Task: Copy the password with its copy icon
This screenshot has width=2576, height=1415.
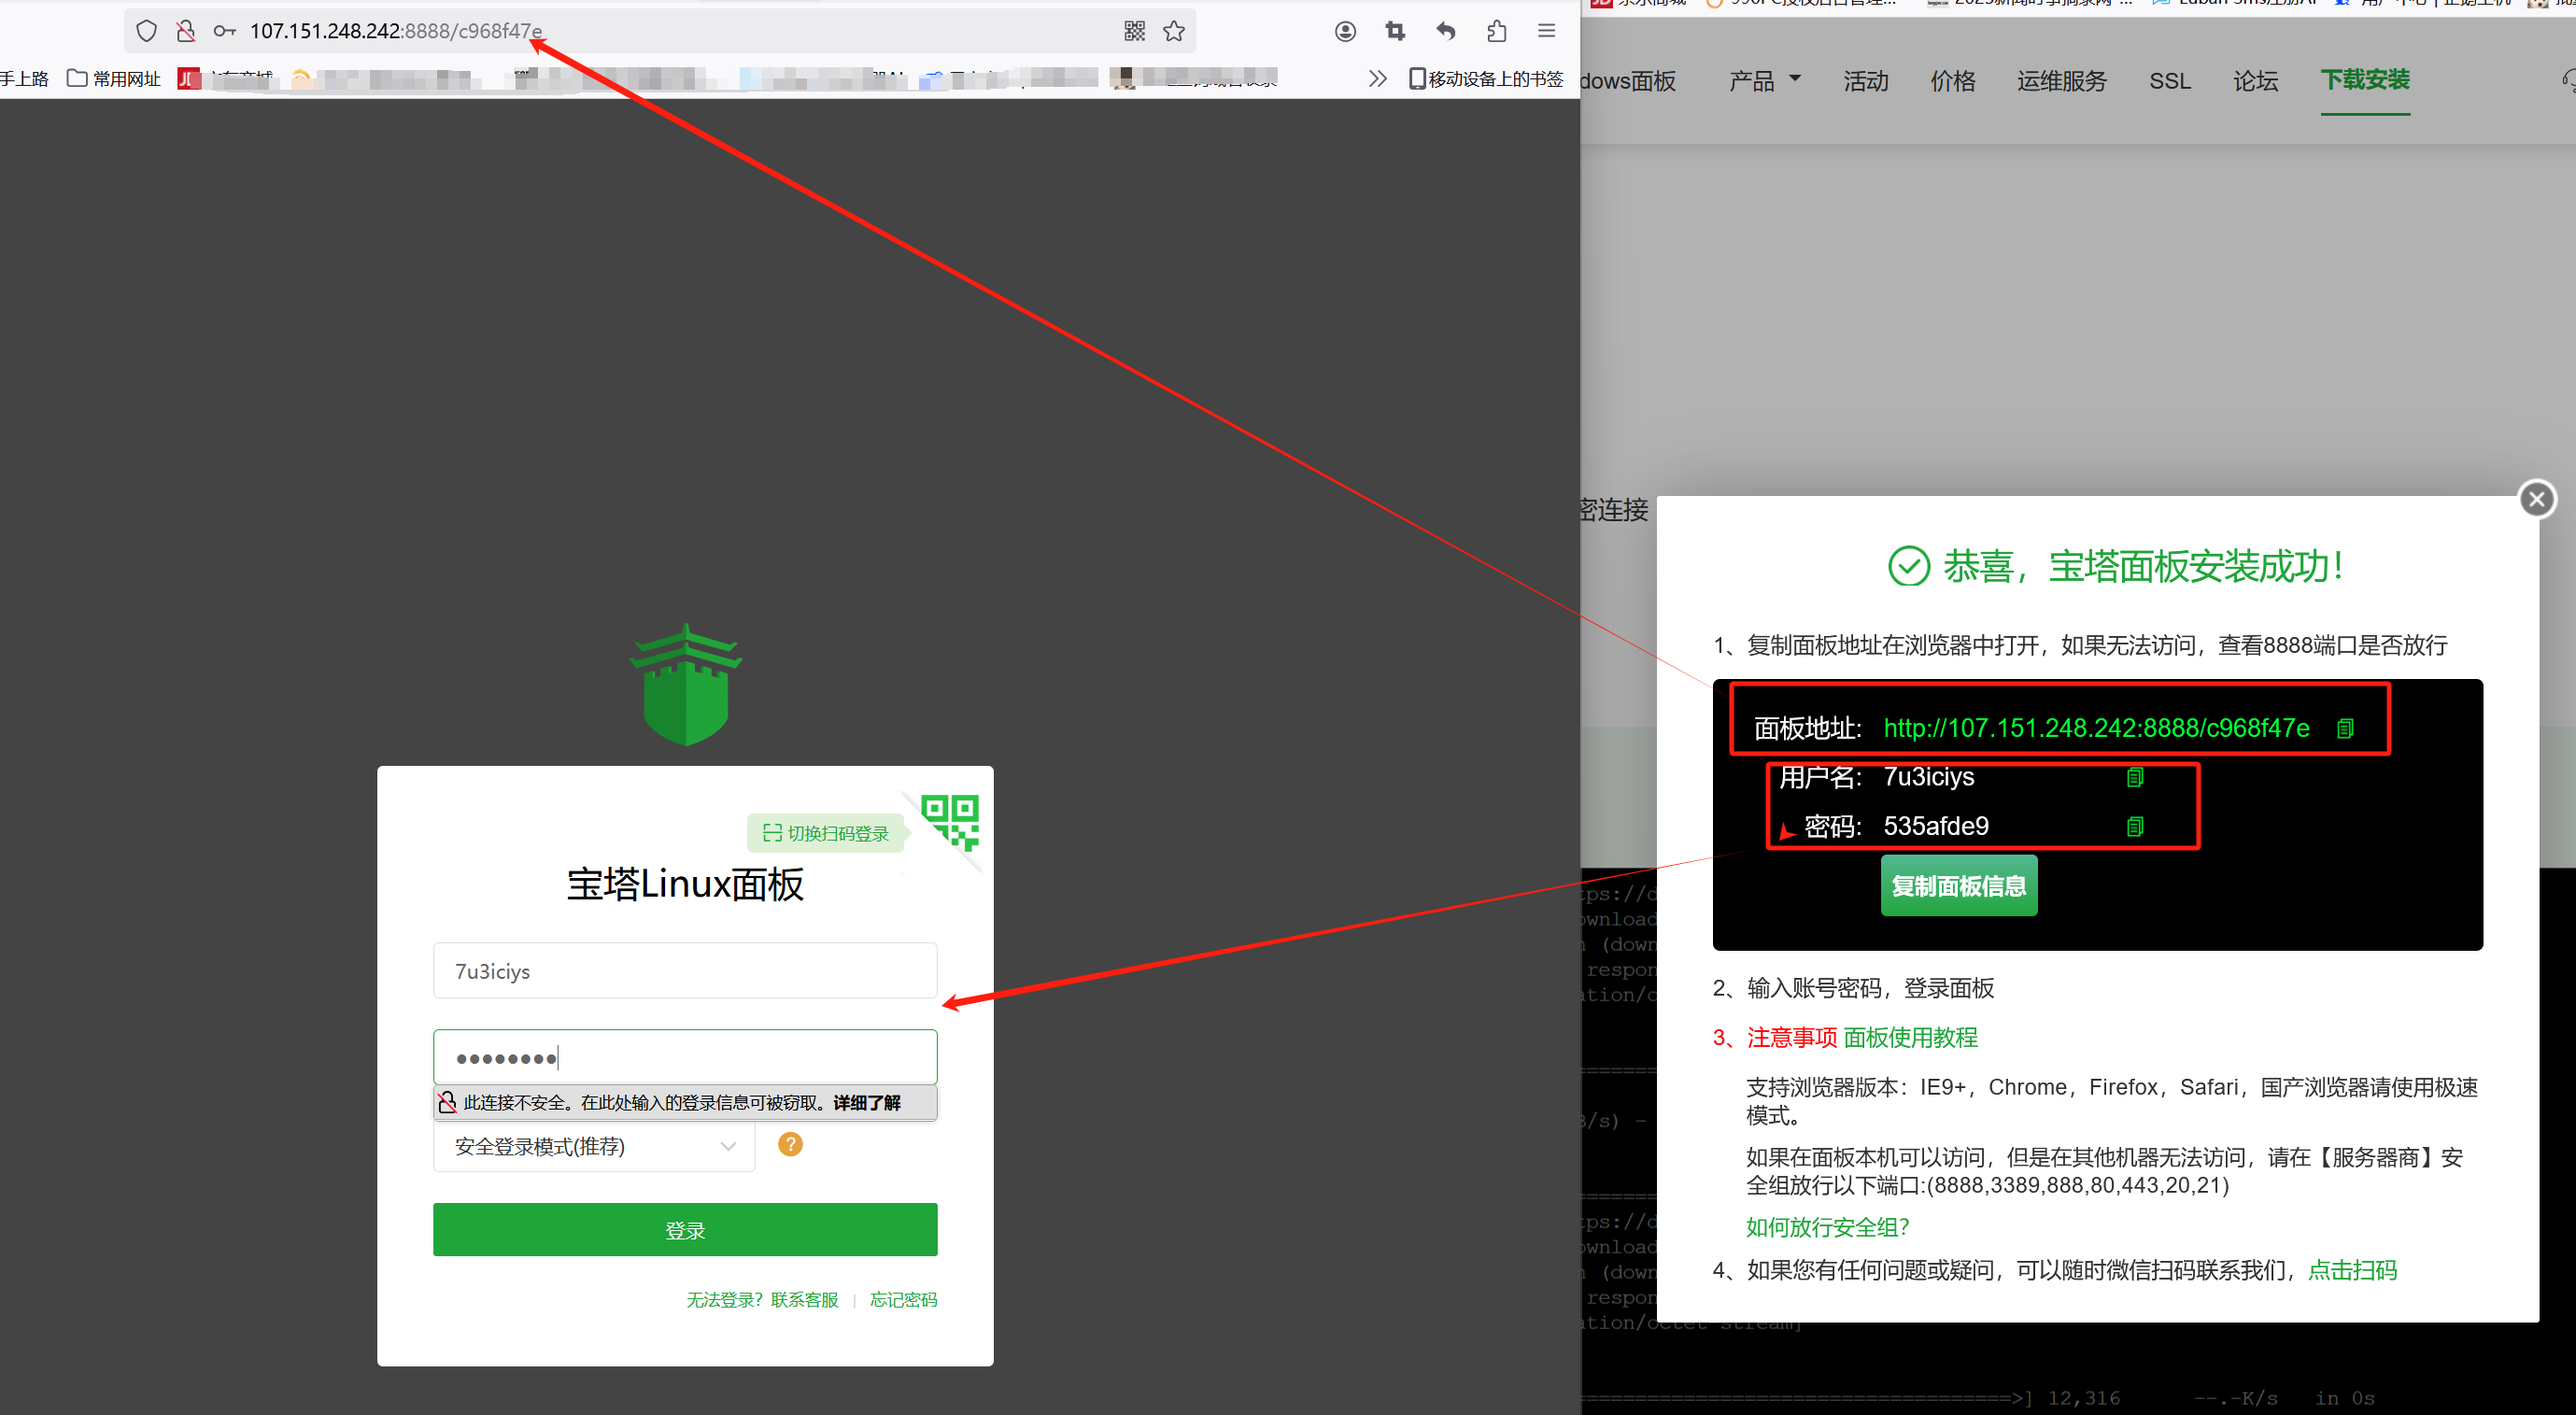Action: click(2135, 826)
